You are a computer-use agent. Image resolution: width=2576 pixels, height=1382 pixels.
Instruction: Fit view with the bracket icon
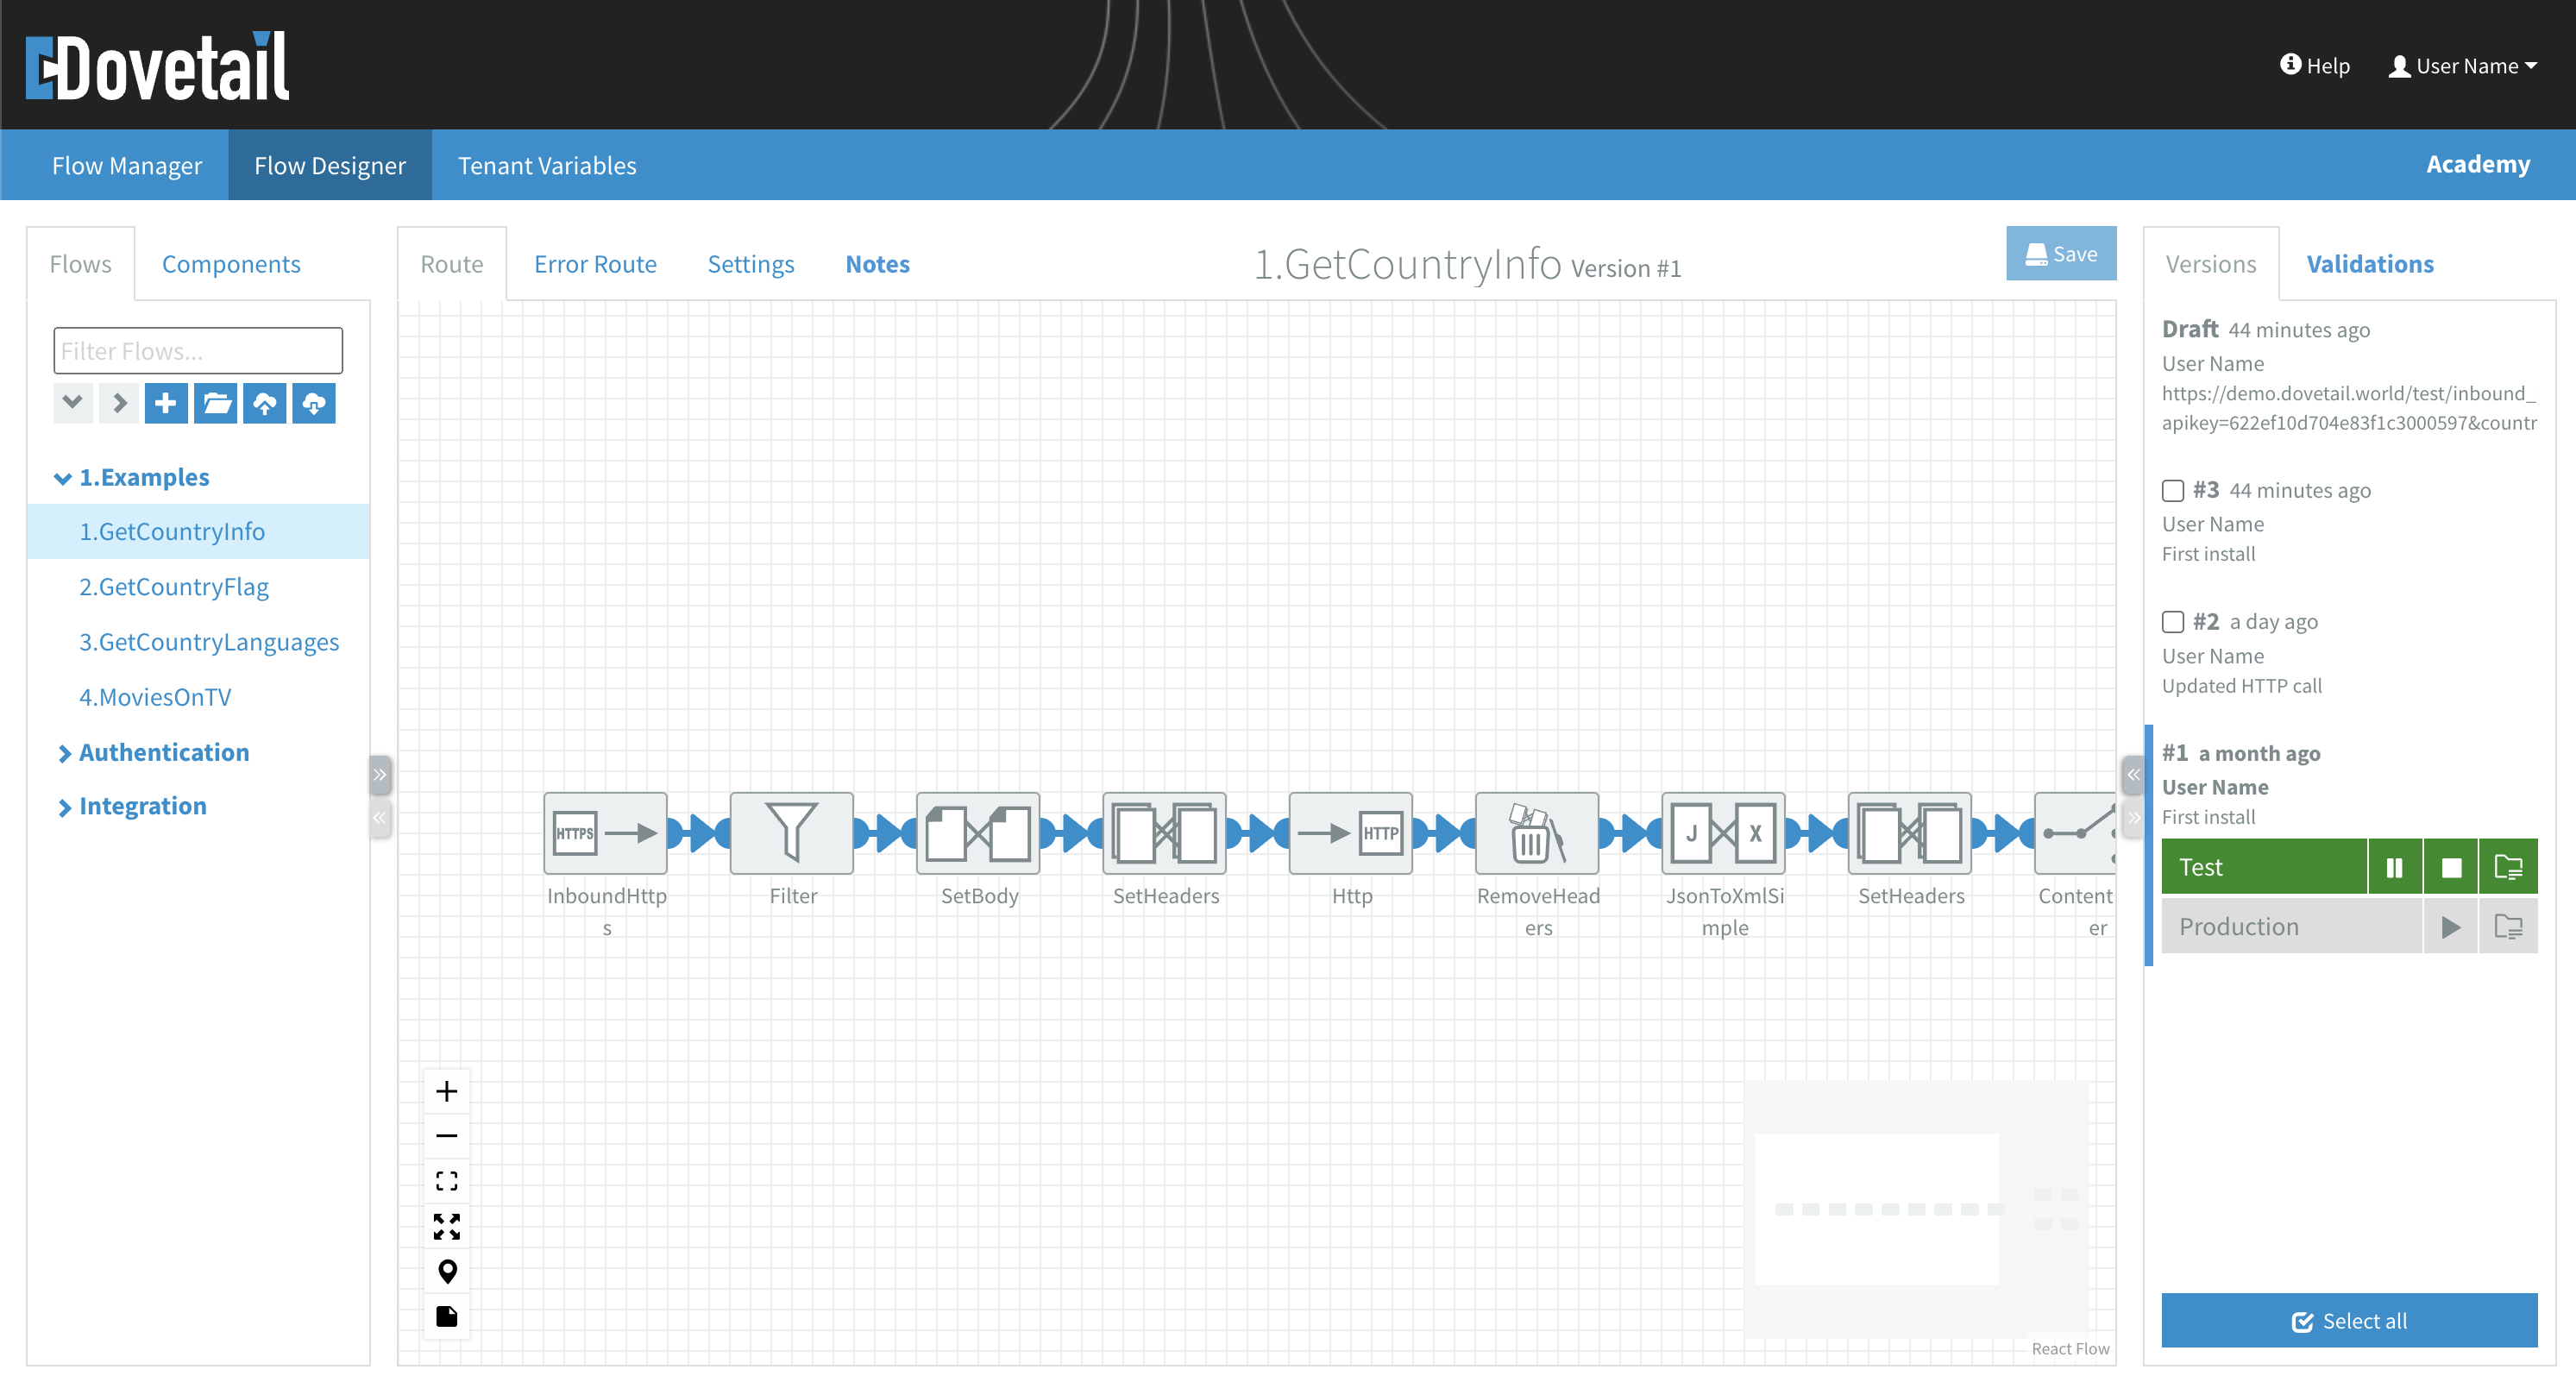pos(447,1181)
